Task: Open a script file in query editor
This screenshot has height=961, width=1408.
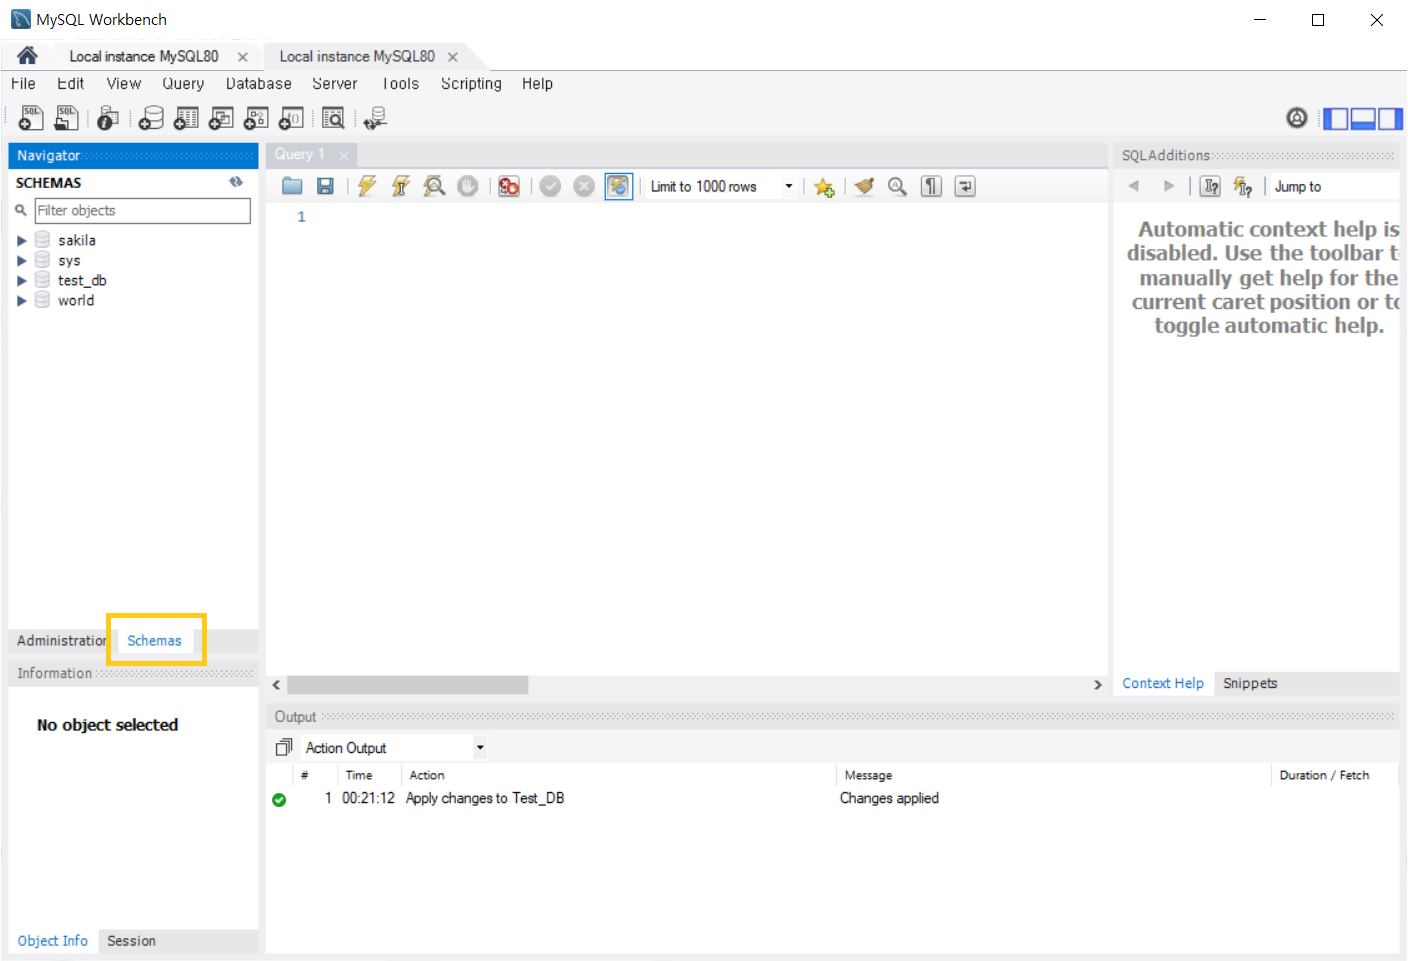Action: point(292,186)
